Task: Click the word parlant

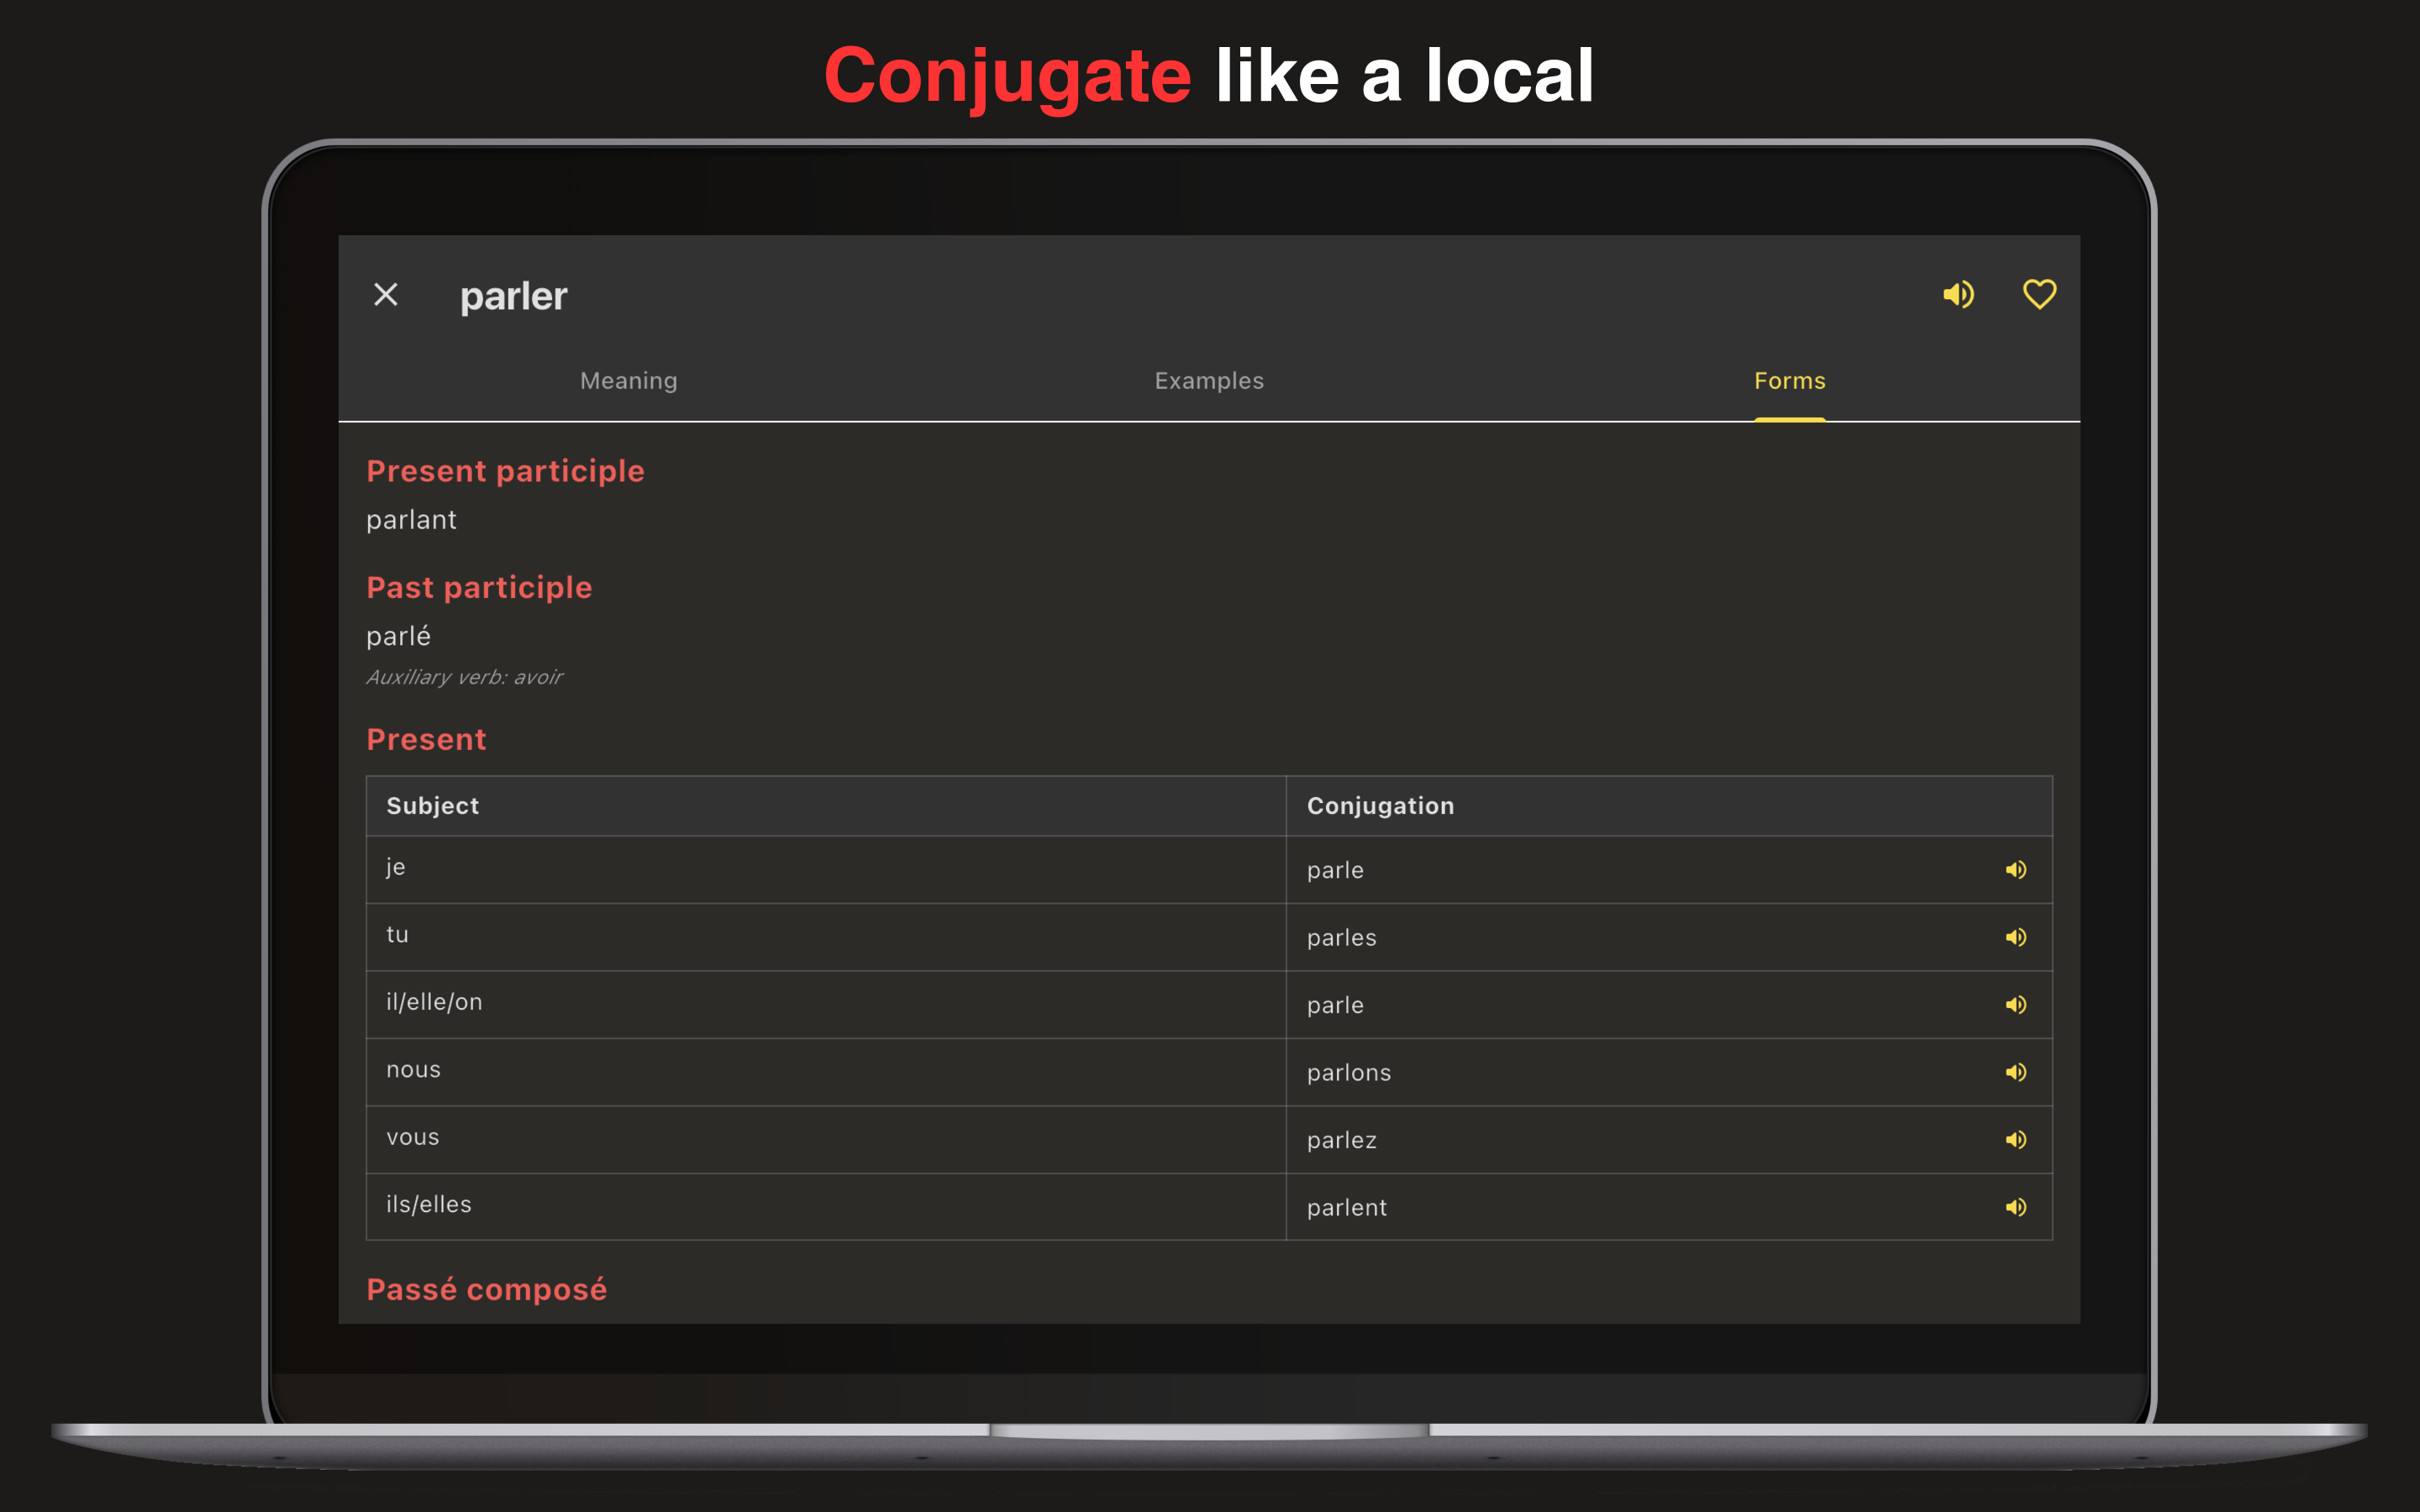Action: [x=411, y=520]
